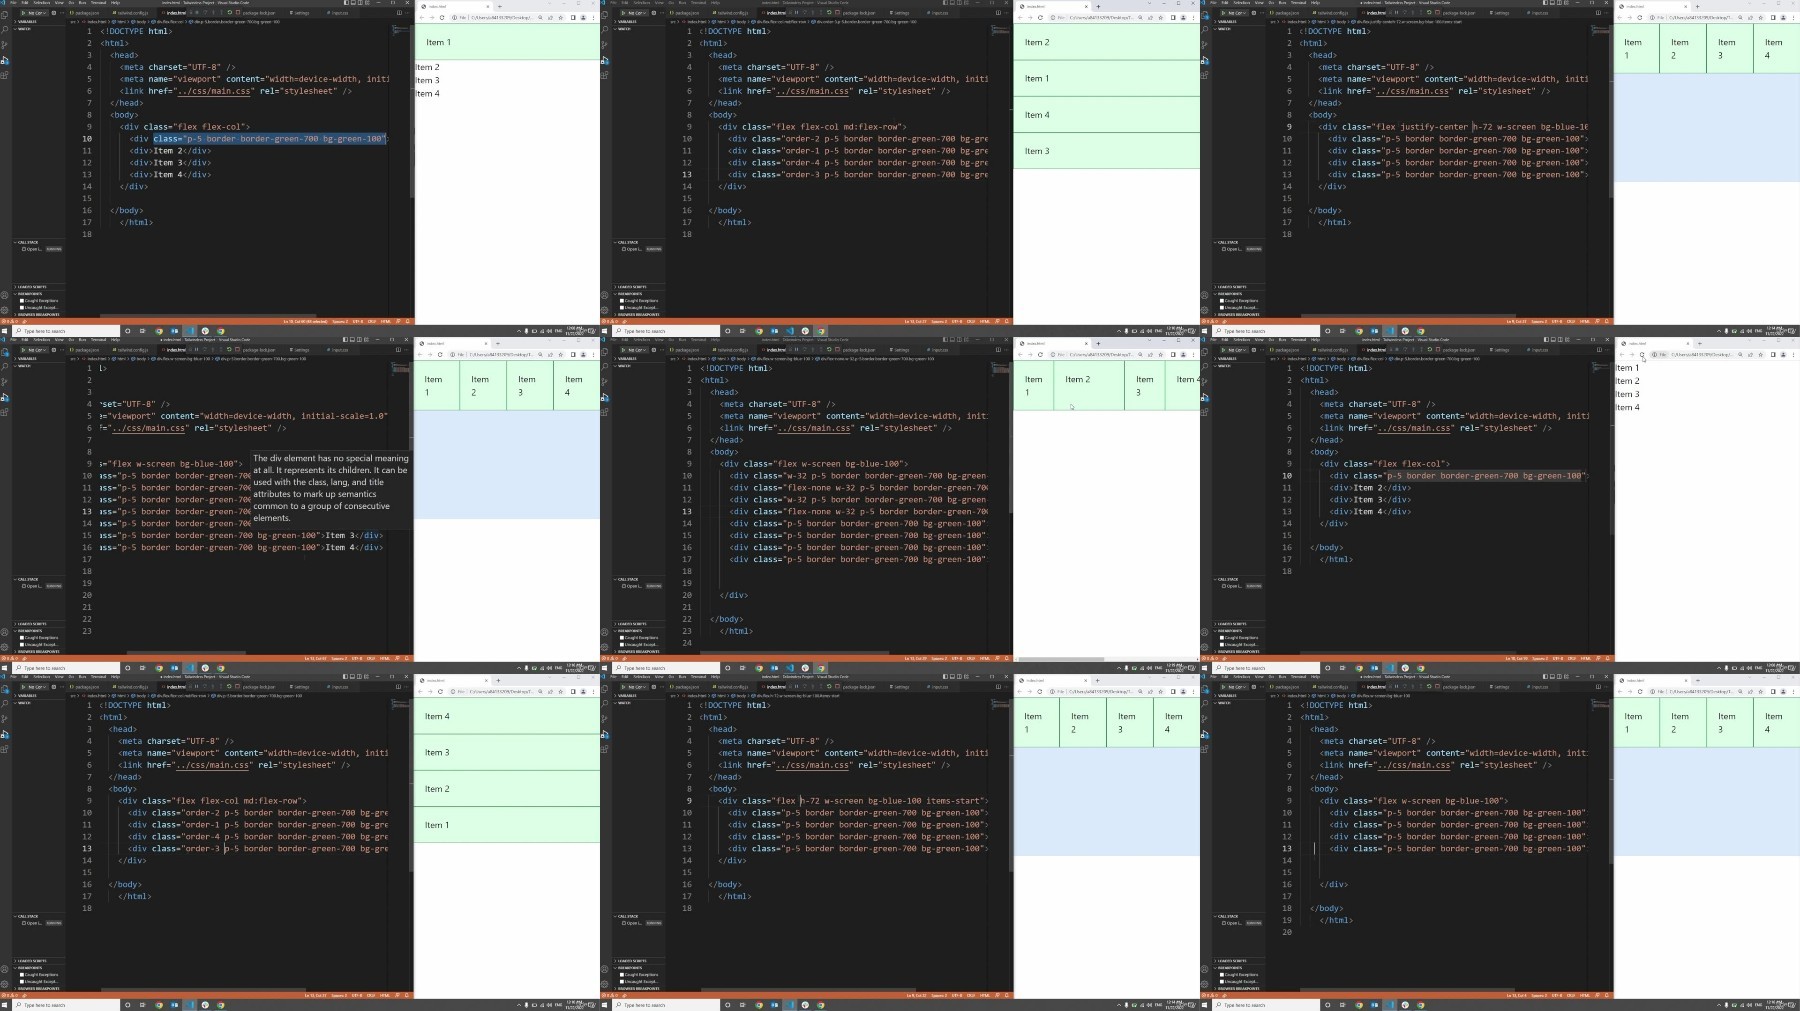Open Explorer icon in top-left VS Code window

[x=5, y=15]
